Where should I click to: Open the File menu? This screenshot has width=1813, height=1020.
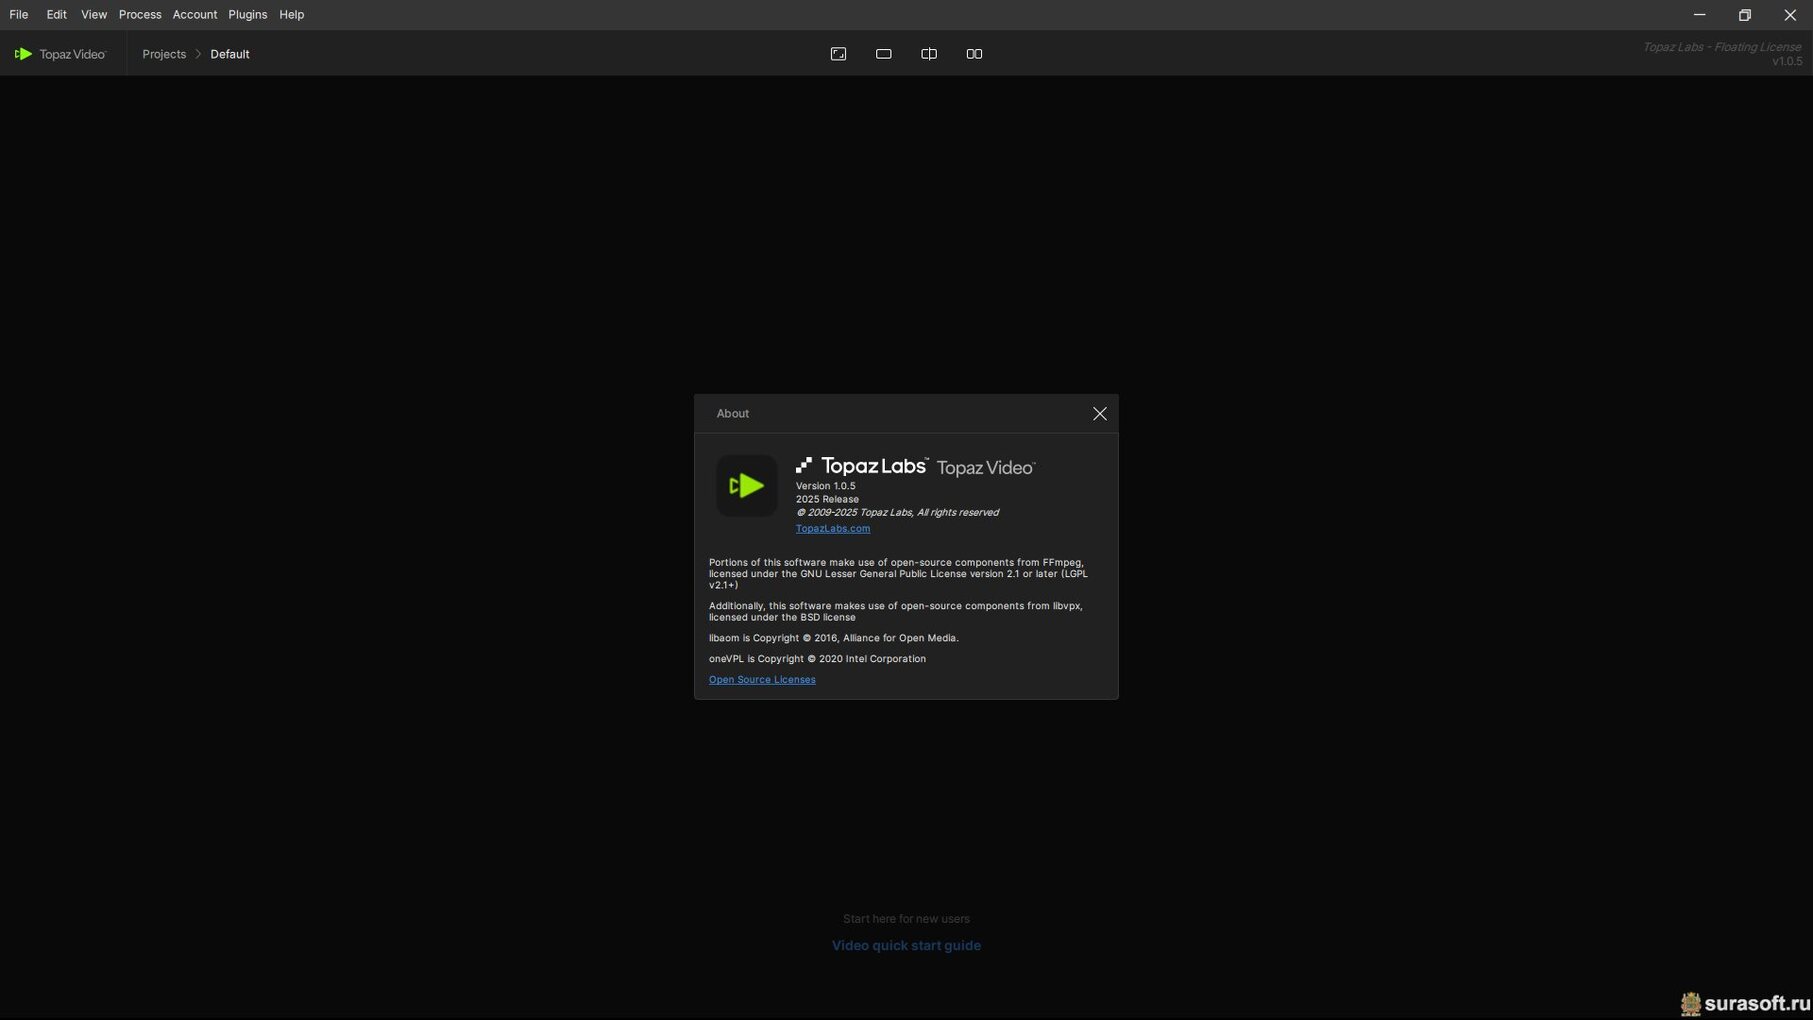(19, 15)
